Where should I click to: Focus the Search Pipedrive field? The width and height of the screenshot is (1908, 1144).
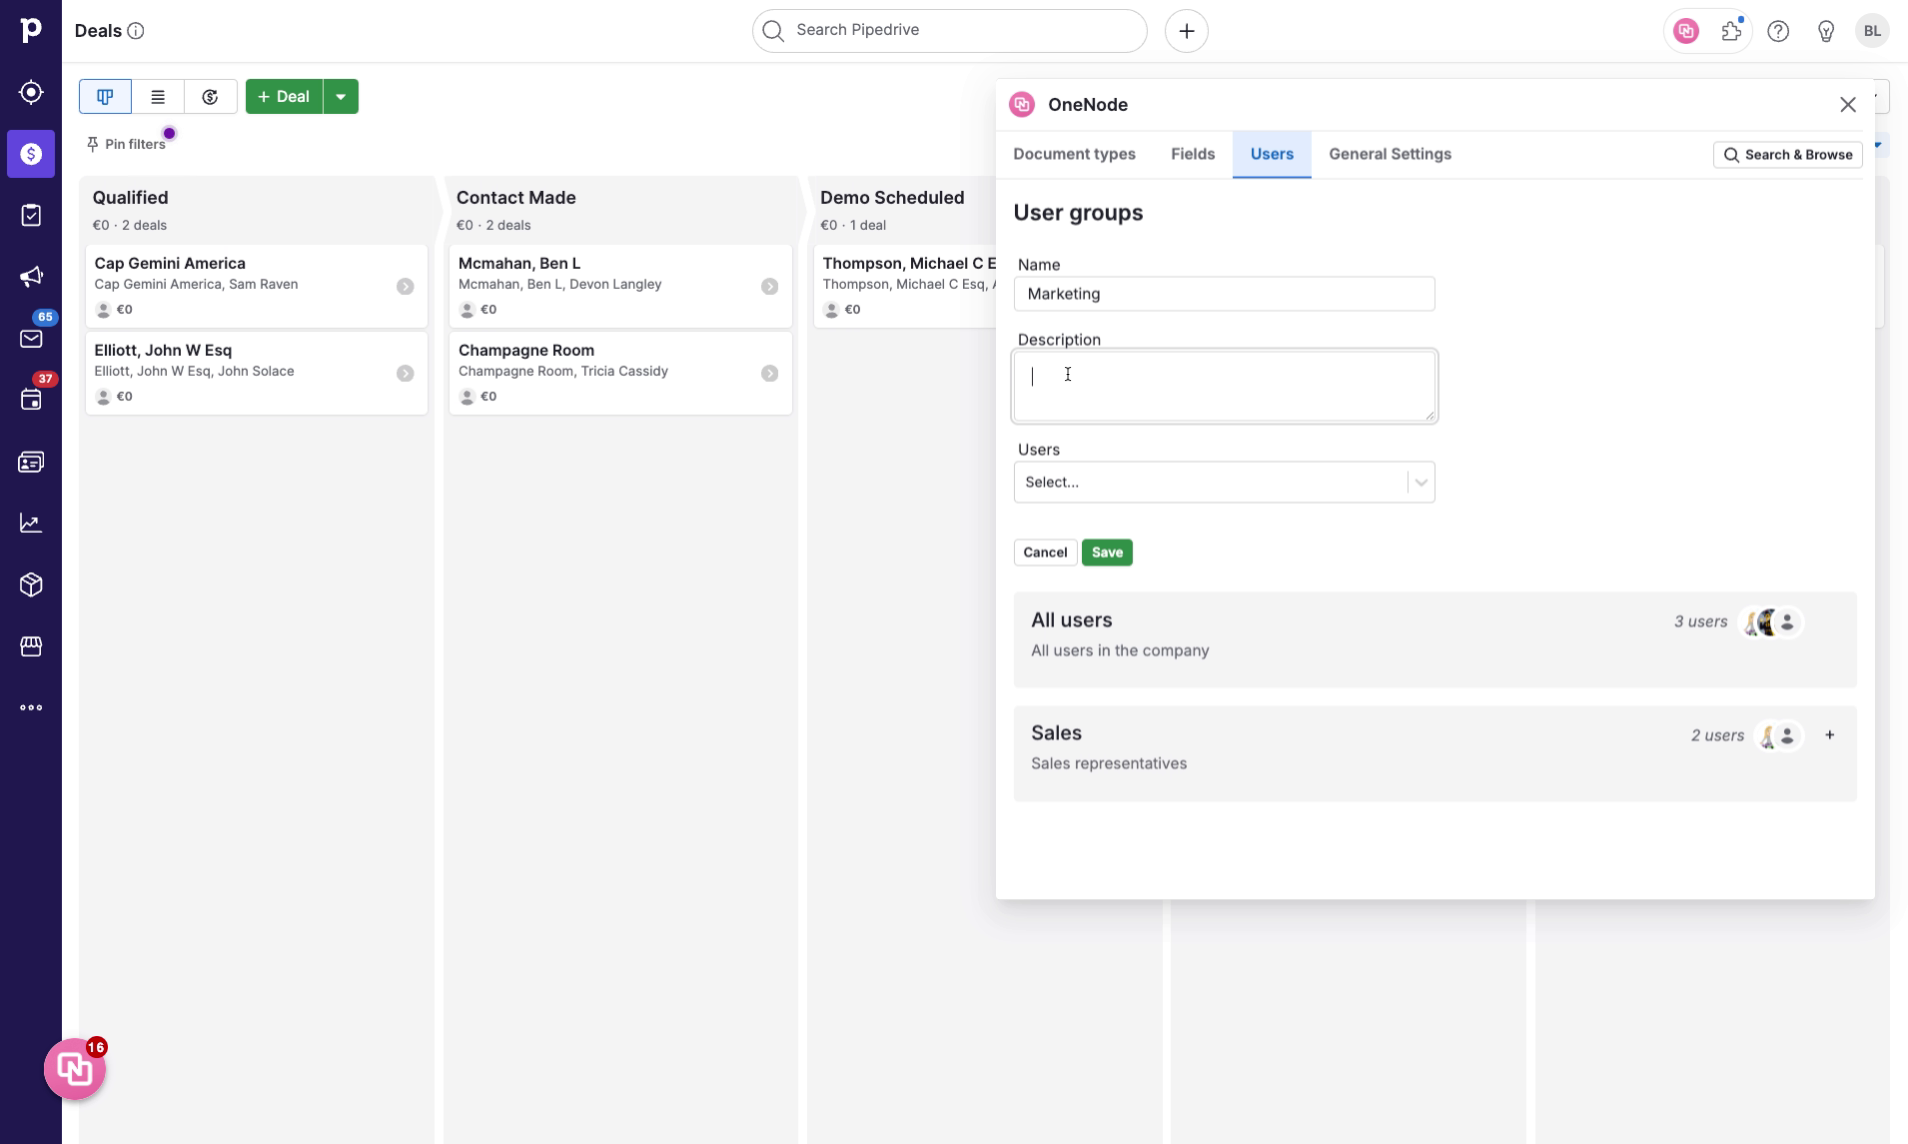click(949, 31)
